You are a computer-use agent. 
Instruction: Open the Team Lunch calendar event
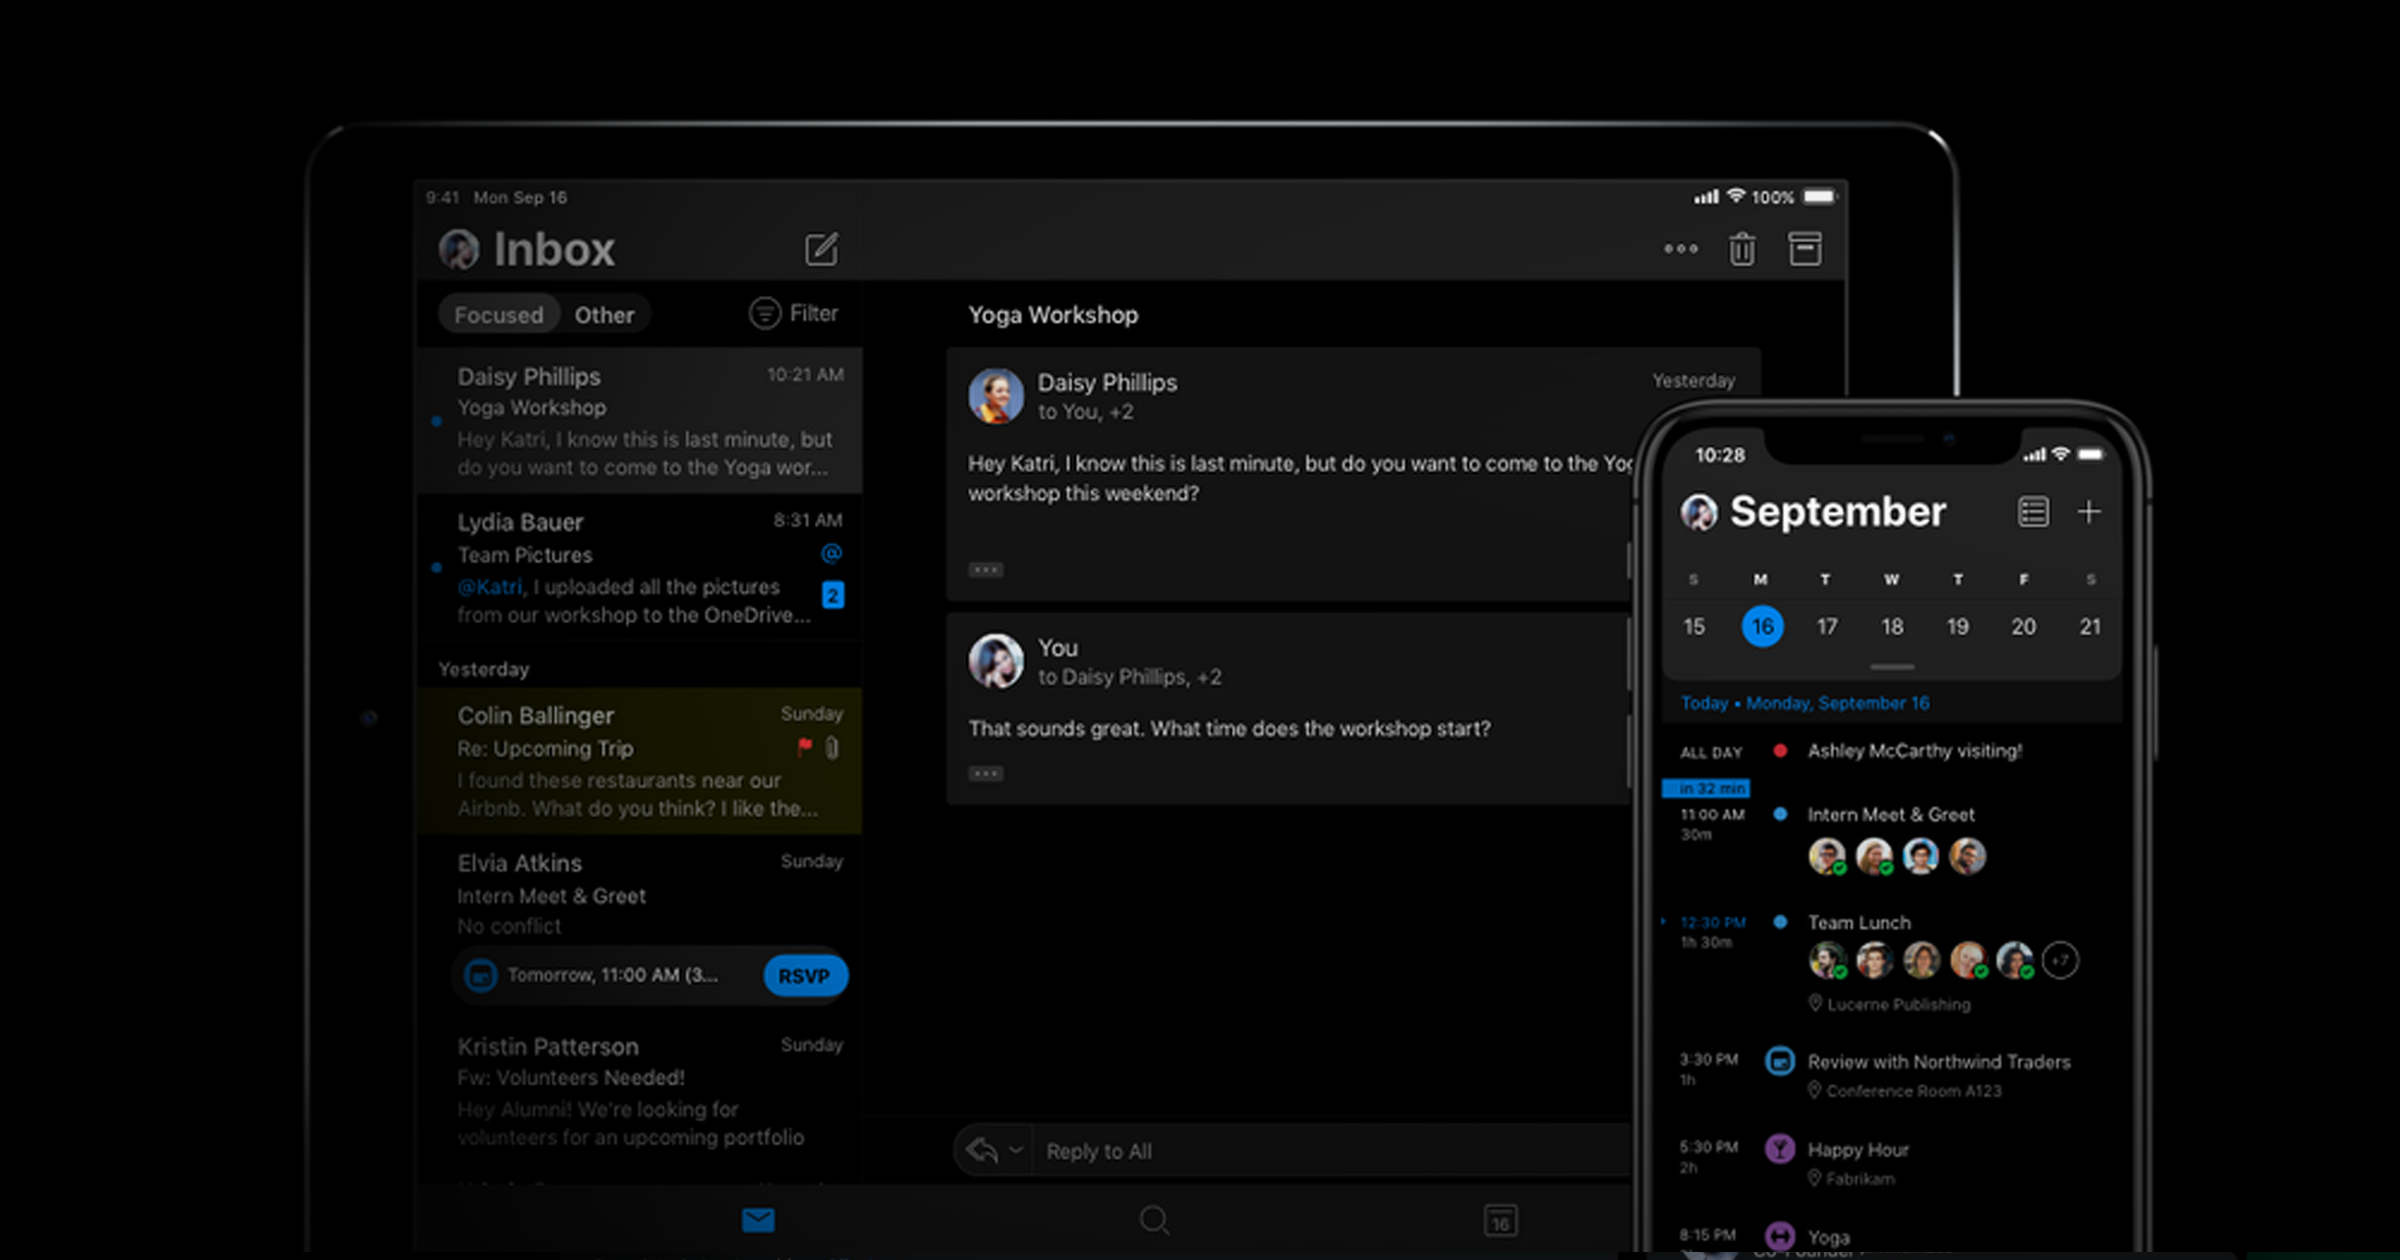(1892, 962)
